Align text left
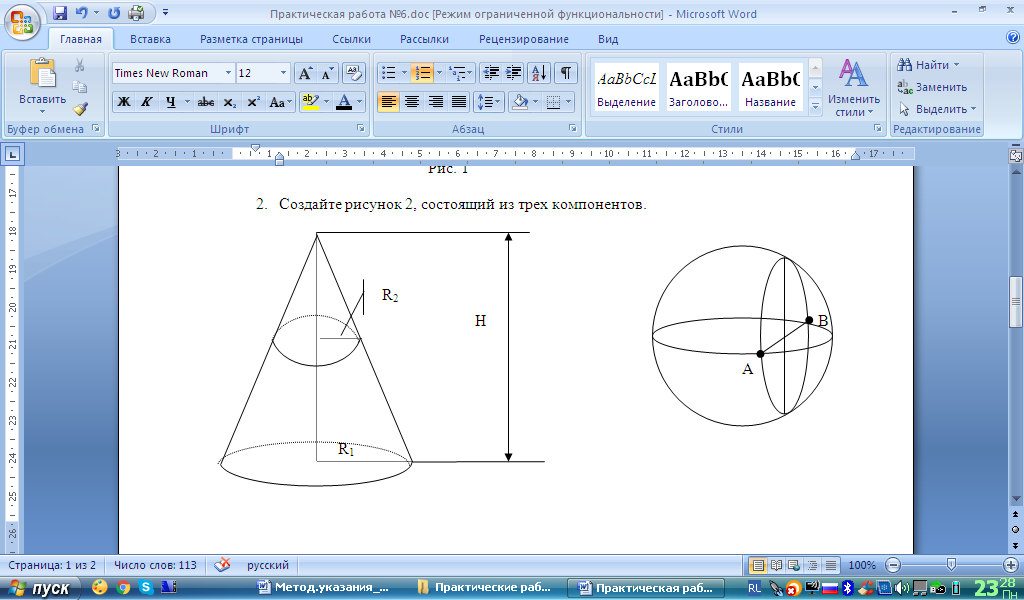1024x600 pixels. click(389, 102)
